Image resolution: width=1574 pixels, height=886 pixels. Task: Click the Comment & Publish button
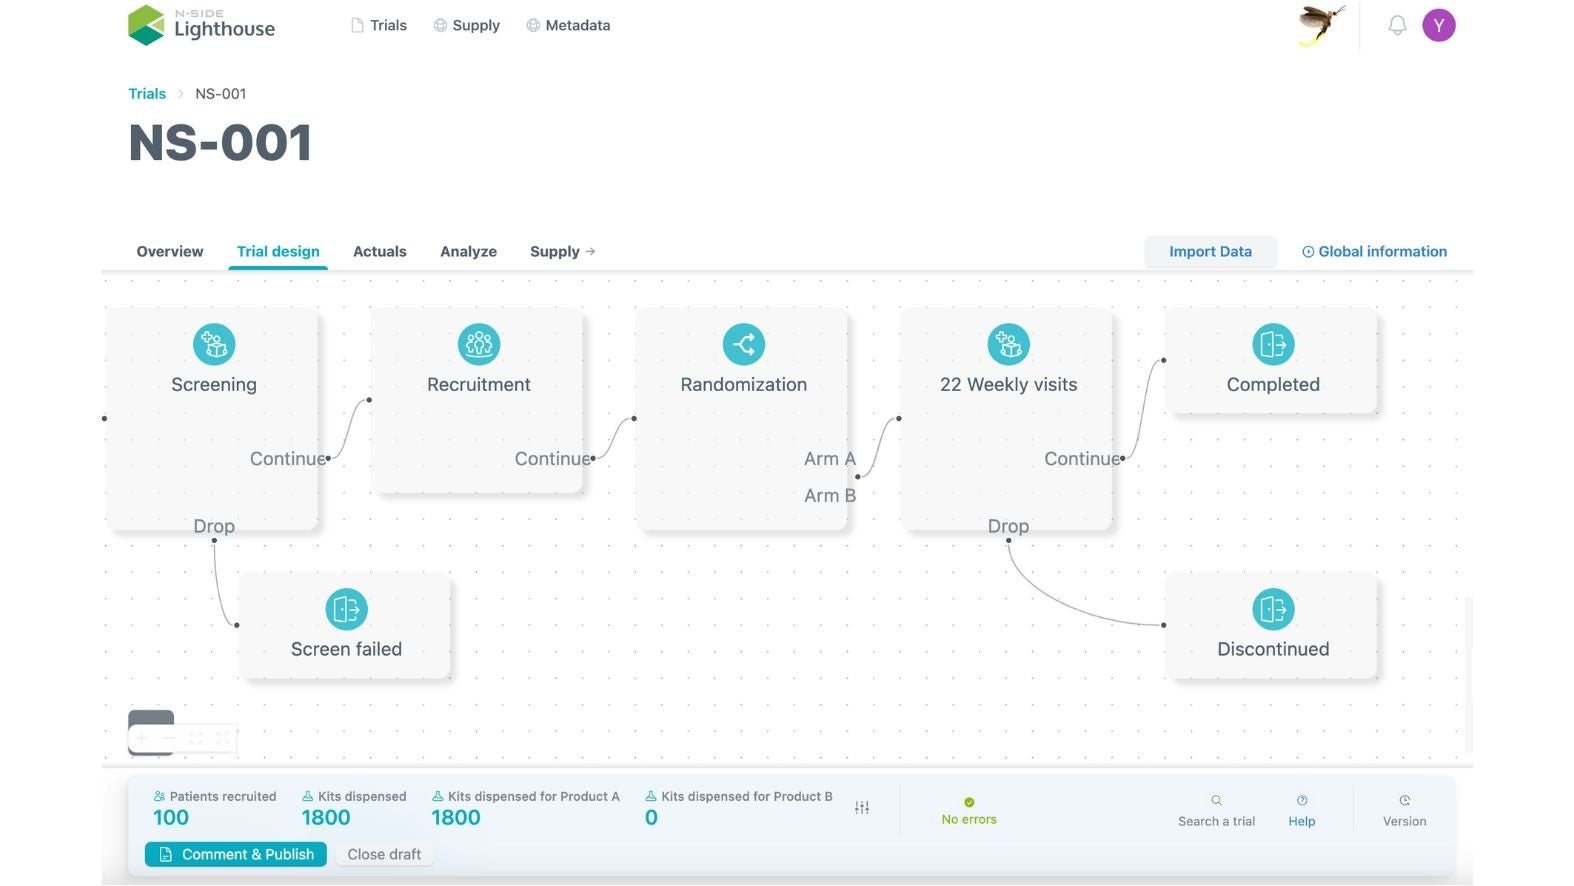pos(236,854)
